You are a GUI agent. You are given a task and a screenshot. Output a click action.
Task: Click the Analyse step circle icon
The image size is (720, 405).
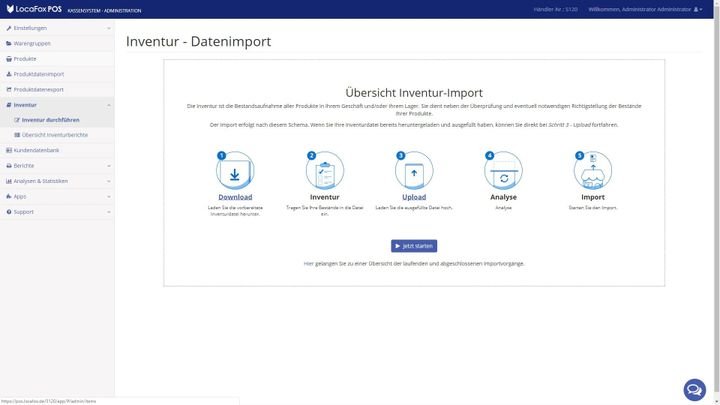503,171
